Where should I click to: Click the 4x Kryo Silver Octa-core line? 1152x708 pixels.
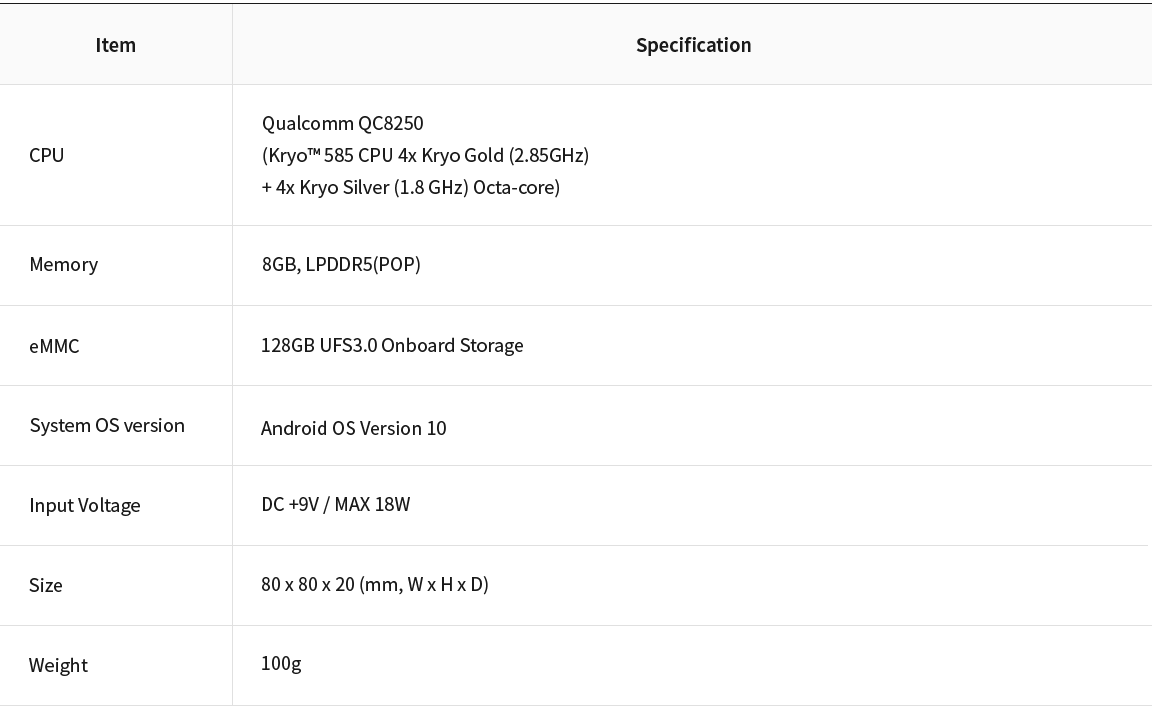[411, 187]
